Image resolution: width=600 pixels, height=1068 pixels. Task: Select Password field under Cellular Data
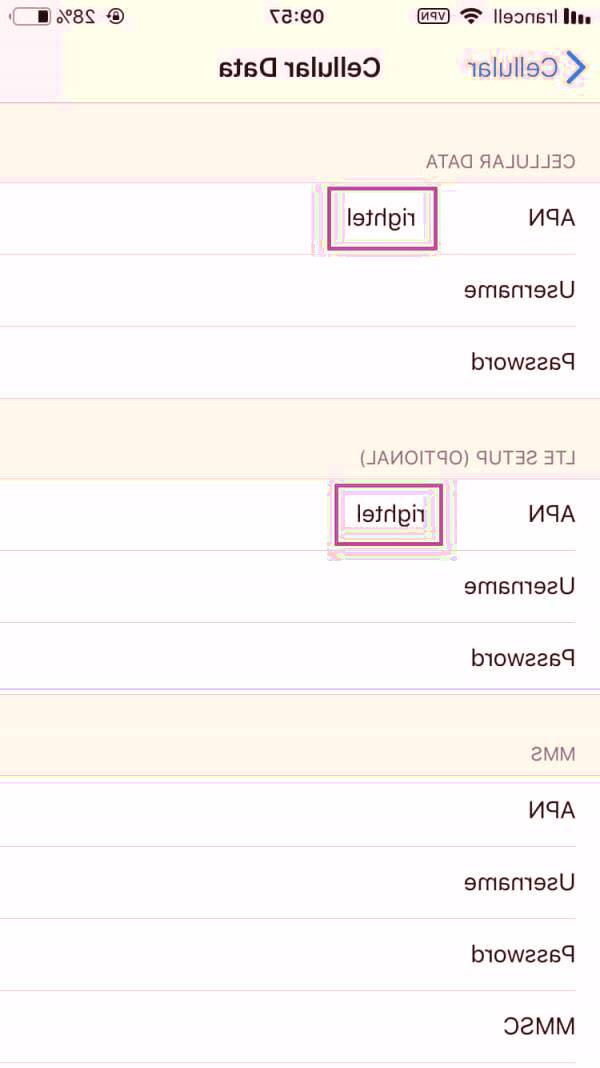tap(300, 363)
